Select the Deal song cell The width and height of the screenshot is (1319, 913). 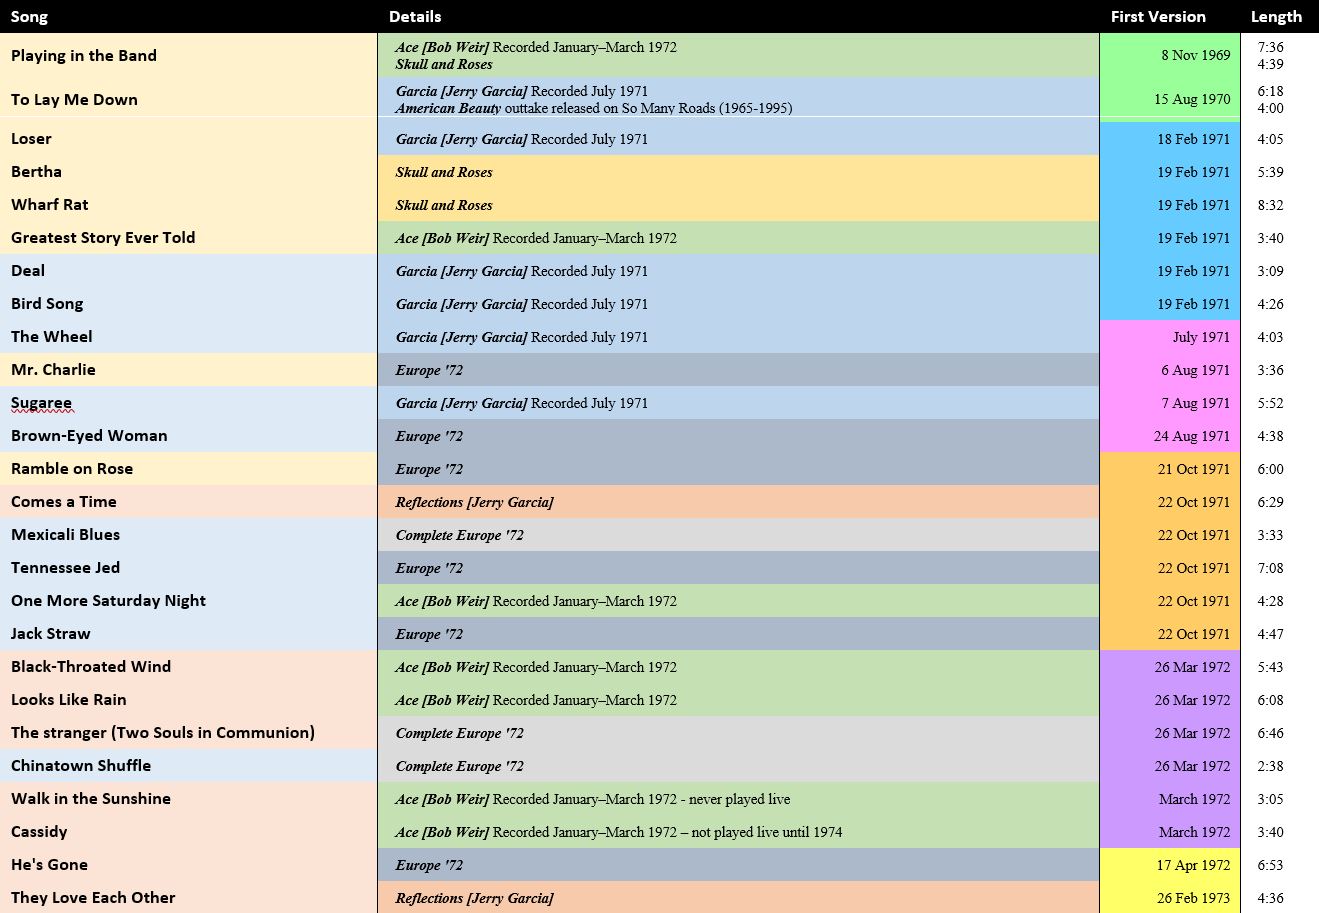(188, 270)
